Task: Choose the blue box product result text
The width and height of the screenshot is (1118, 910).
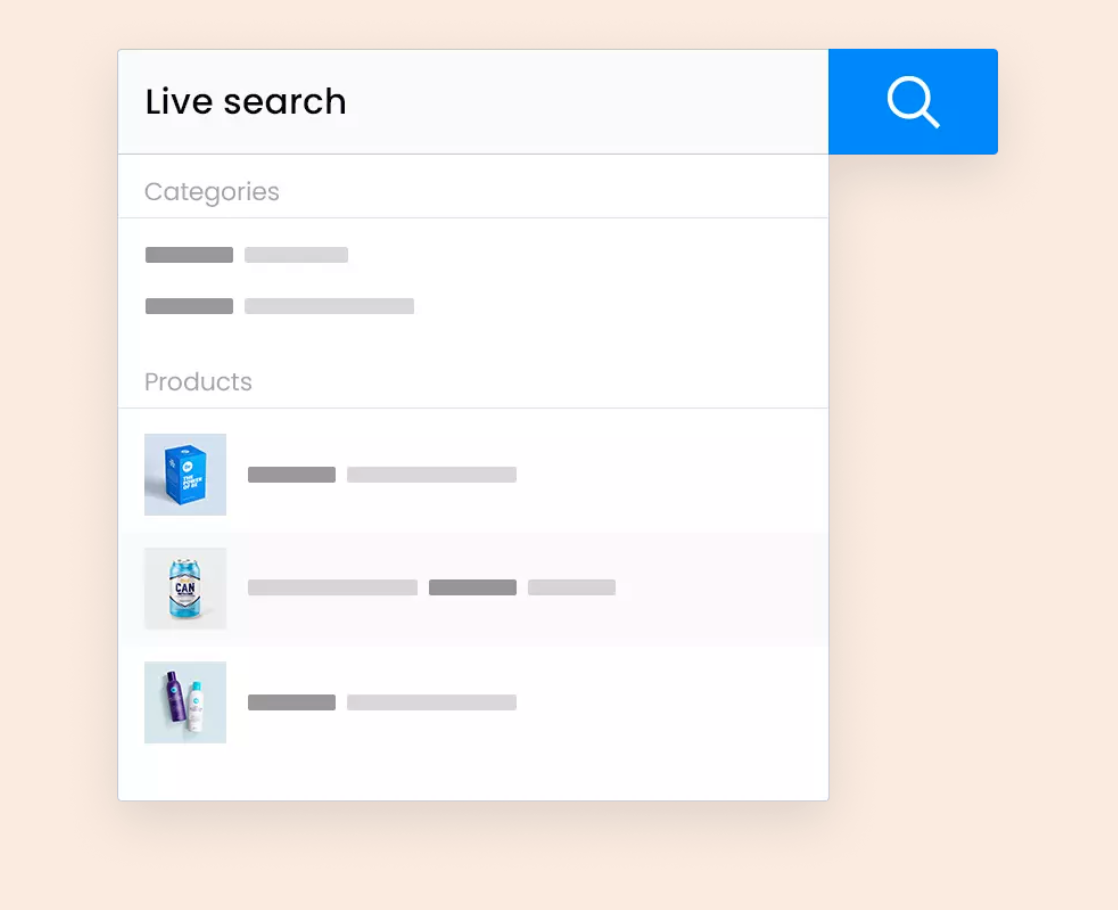Action: (x=382, y=474)
